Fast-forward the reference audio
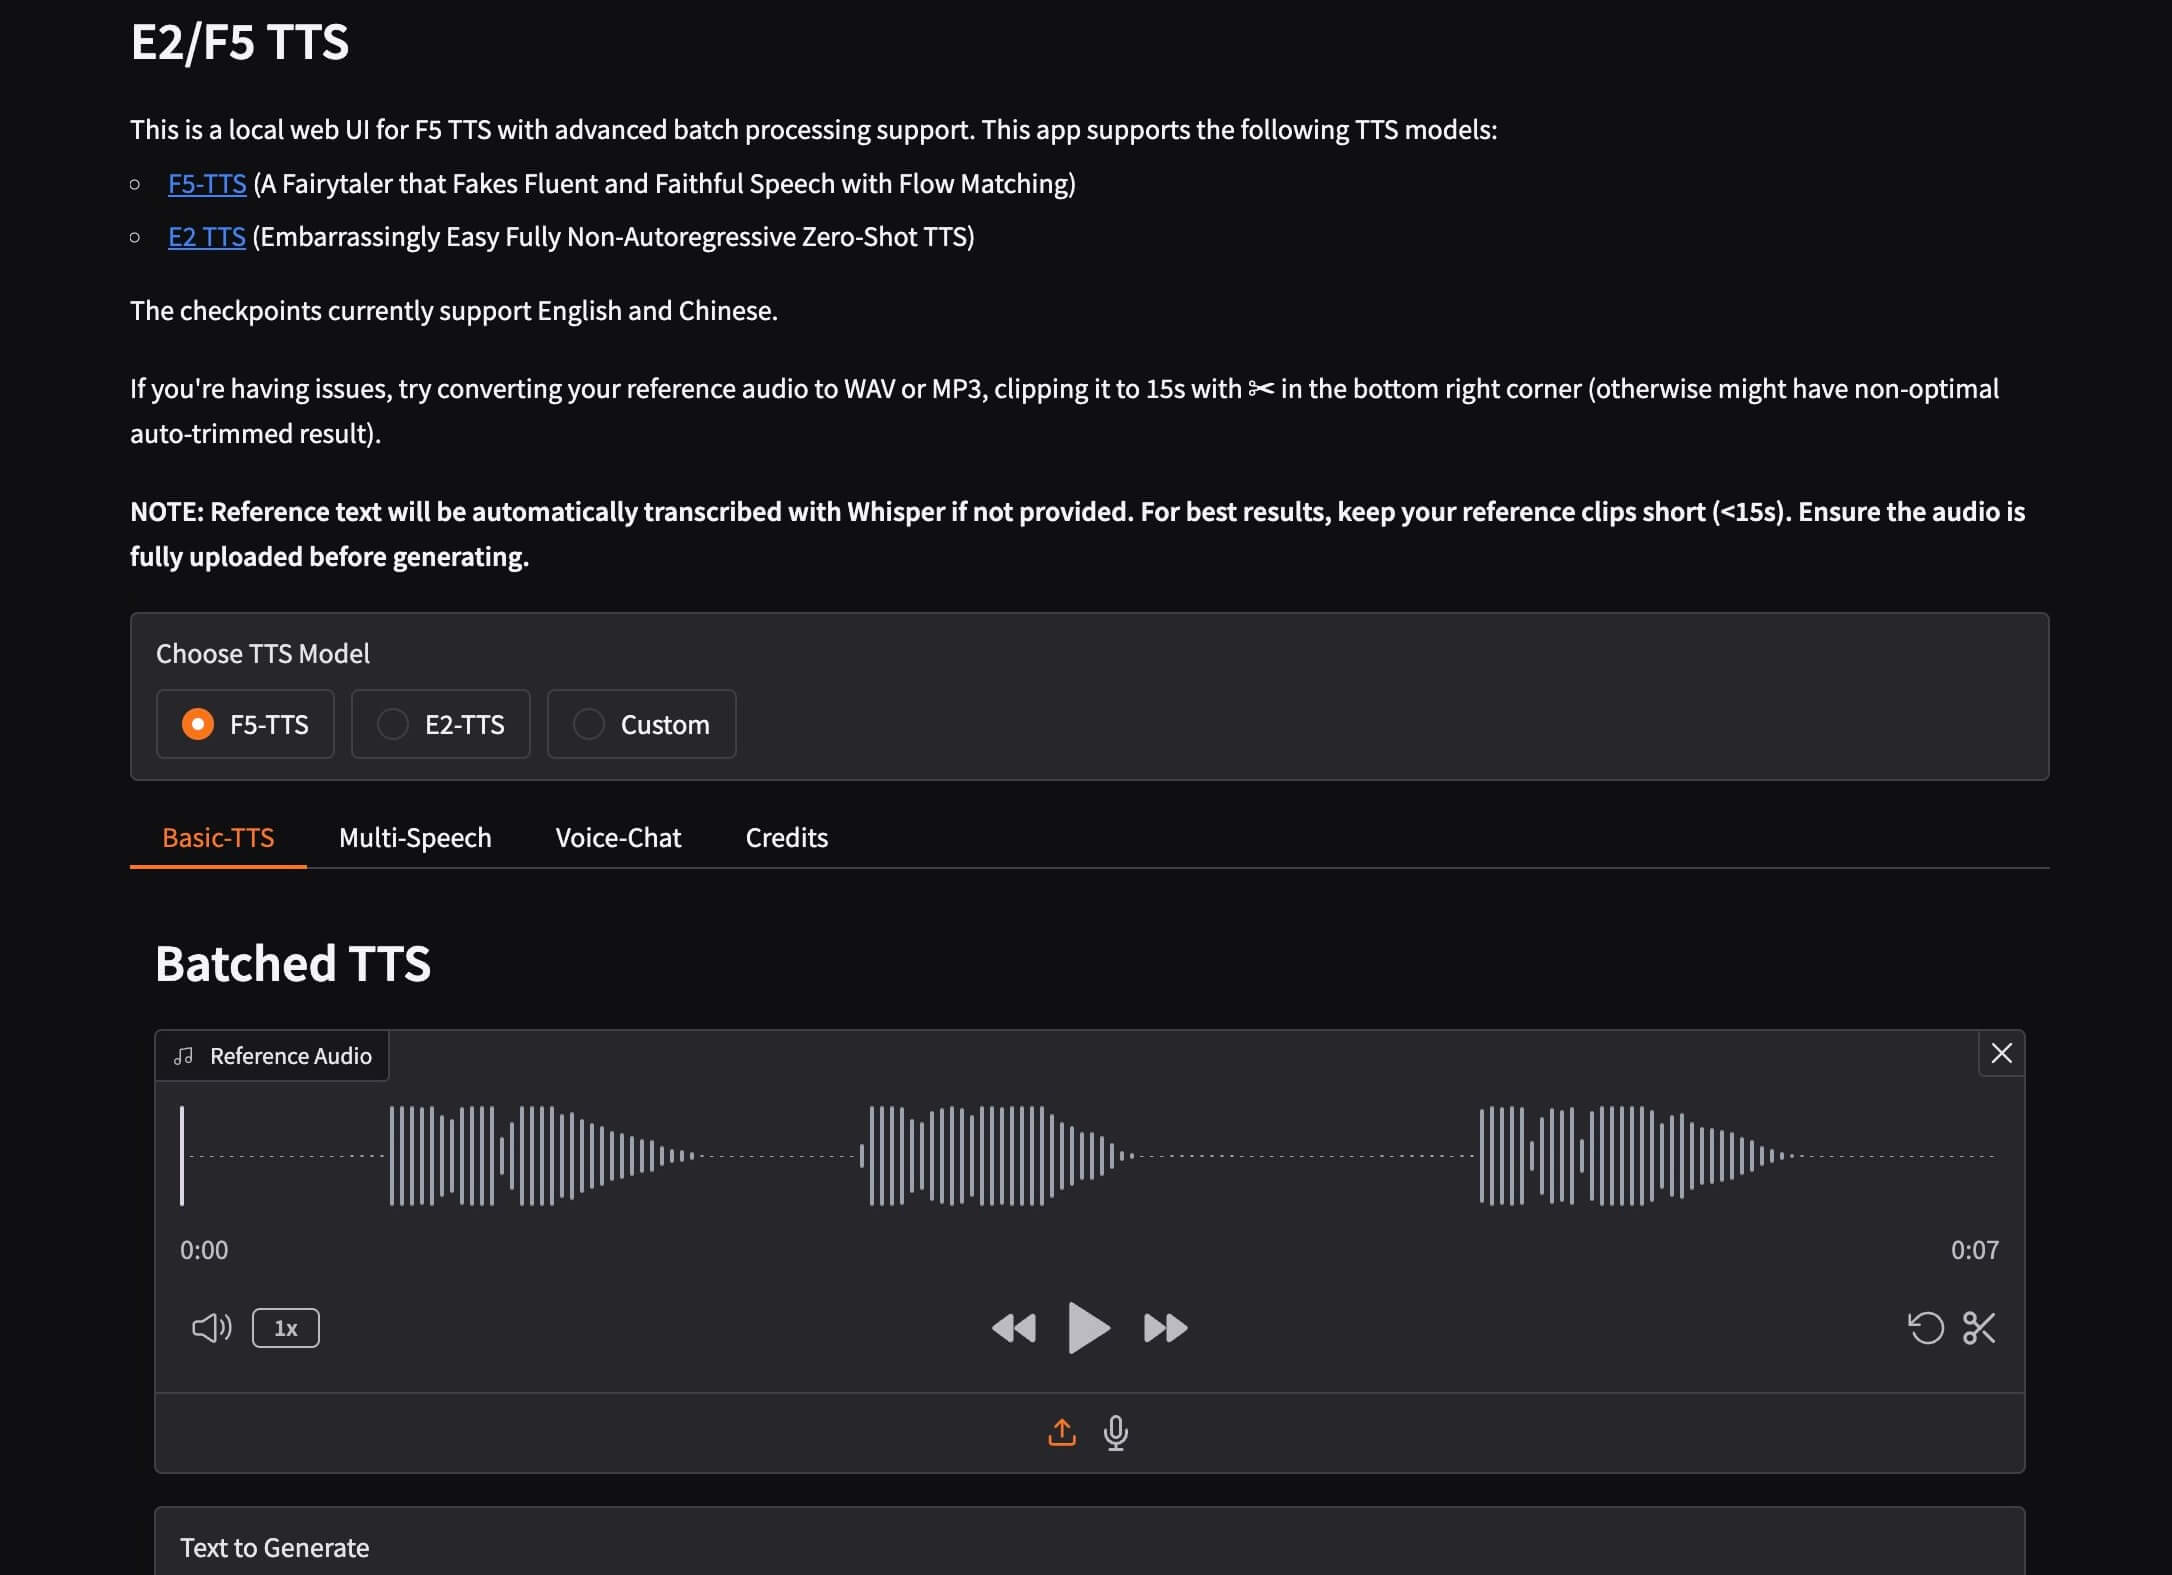The image size is (2172, 1575). [x=1165, y=1328]
